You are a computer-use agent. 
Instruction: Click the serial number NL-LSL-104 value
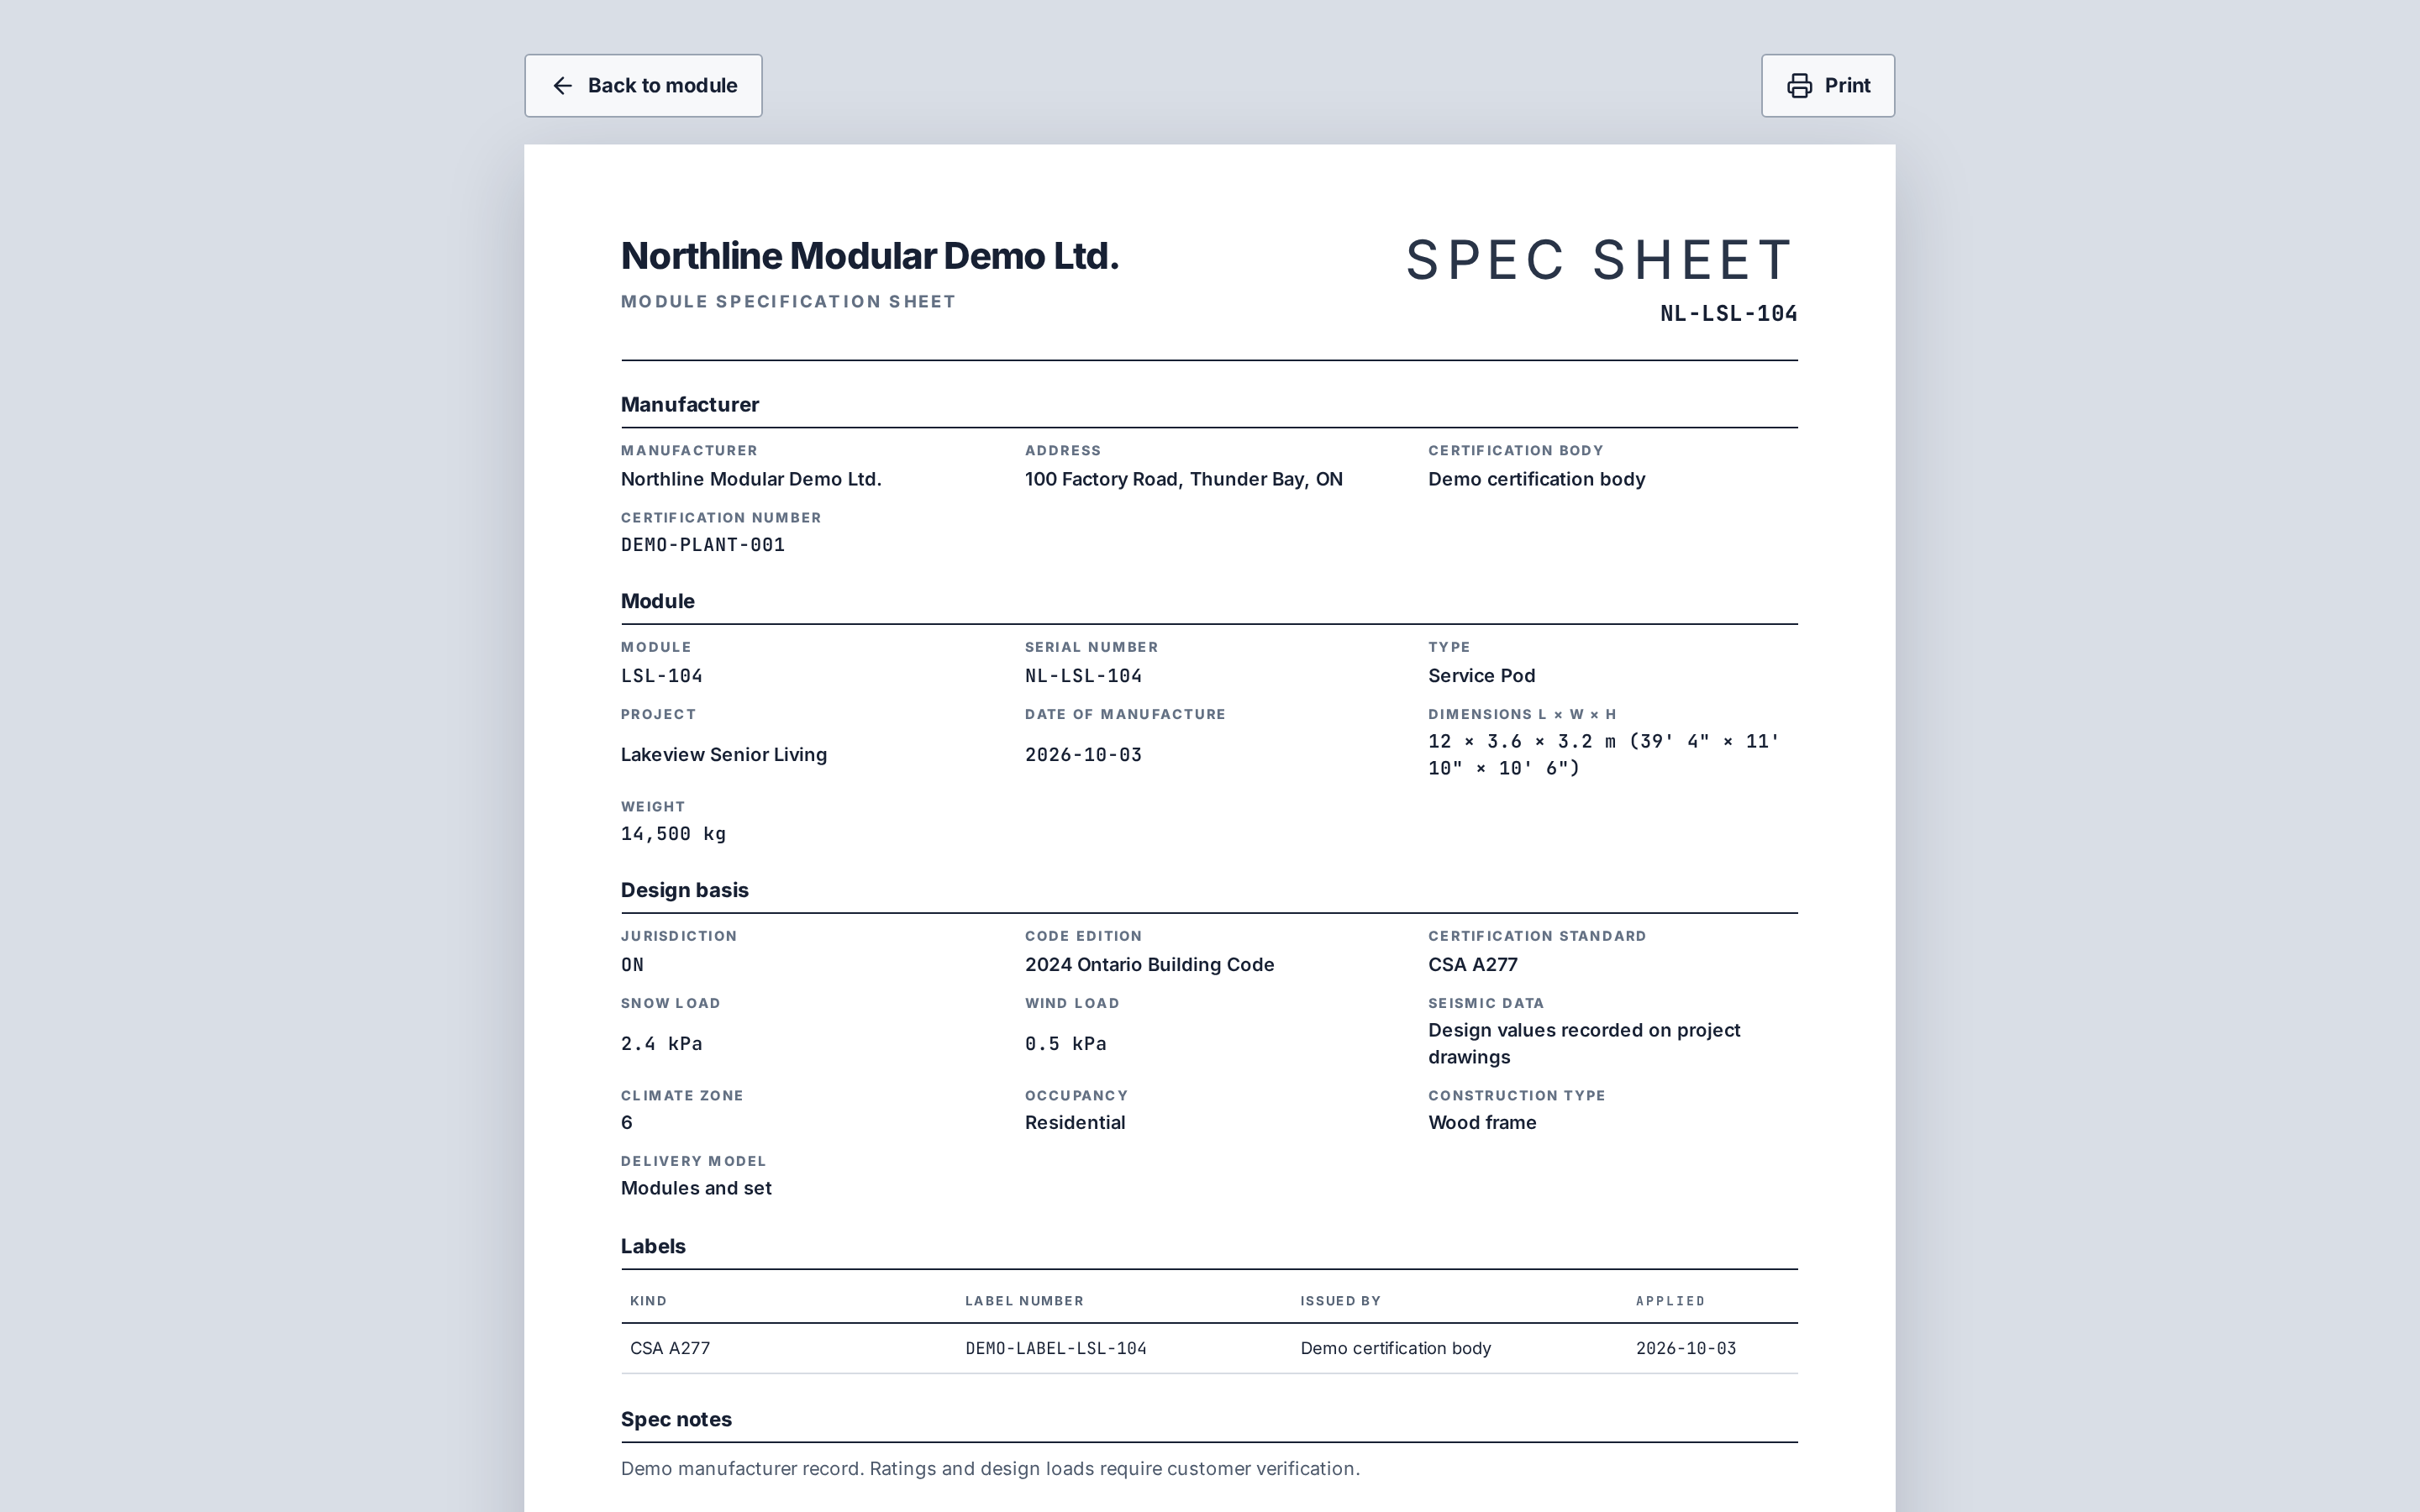pos(1083,676)
